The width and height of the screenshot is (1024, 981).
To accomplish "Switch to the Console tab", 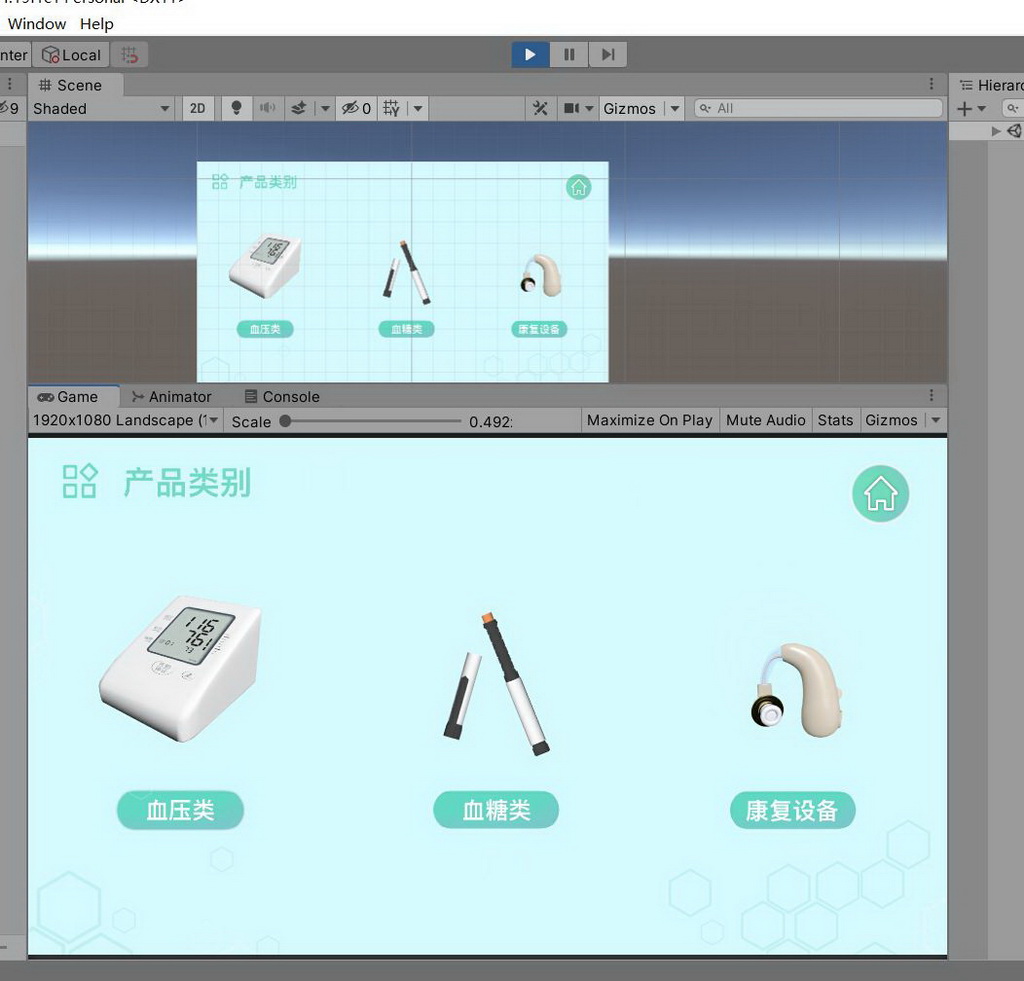I will point(282,397).
